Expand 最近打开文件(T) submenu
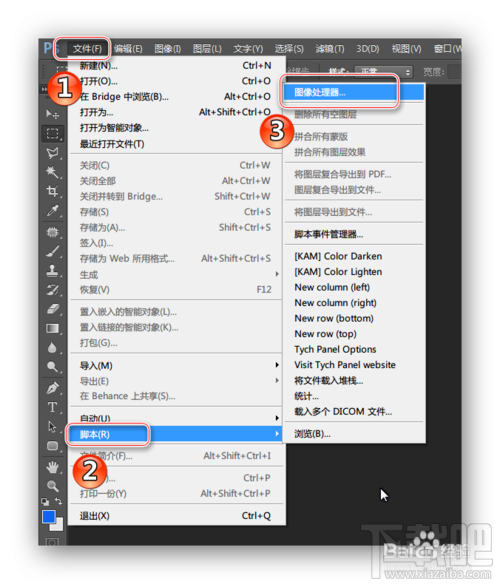 pos(176,144)
